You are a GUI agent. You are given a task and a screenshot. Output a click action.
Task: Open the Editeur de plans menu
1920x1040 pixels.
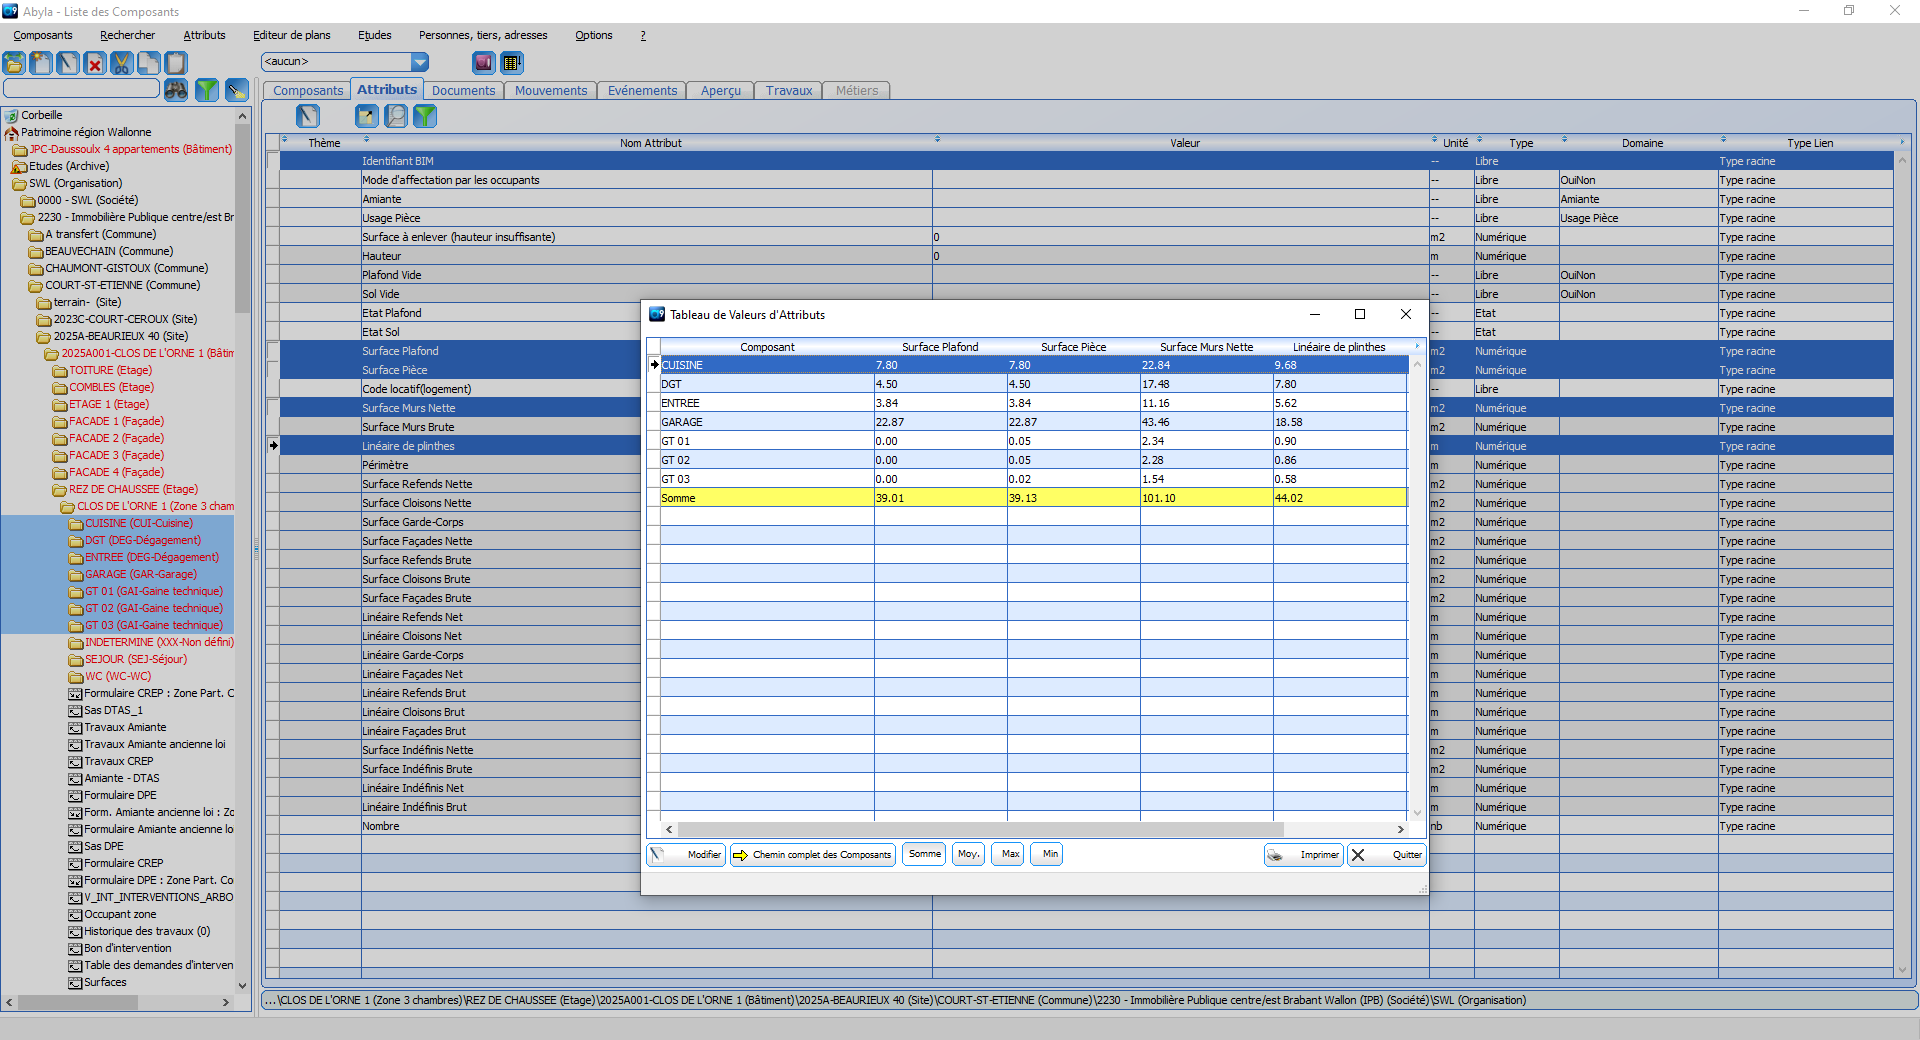(x=291, y=35)
